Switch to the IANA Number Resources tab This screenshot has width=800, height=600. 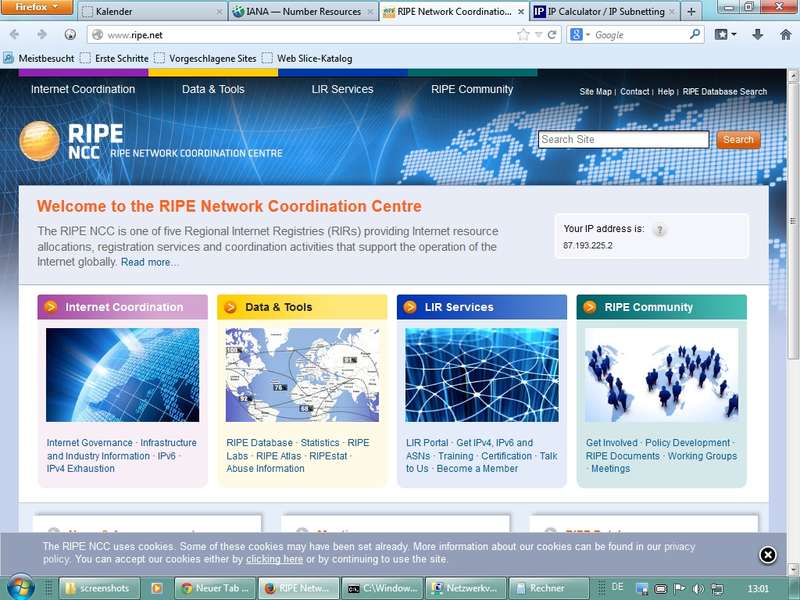[x=301, y=12]
